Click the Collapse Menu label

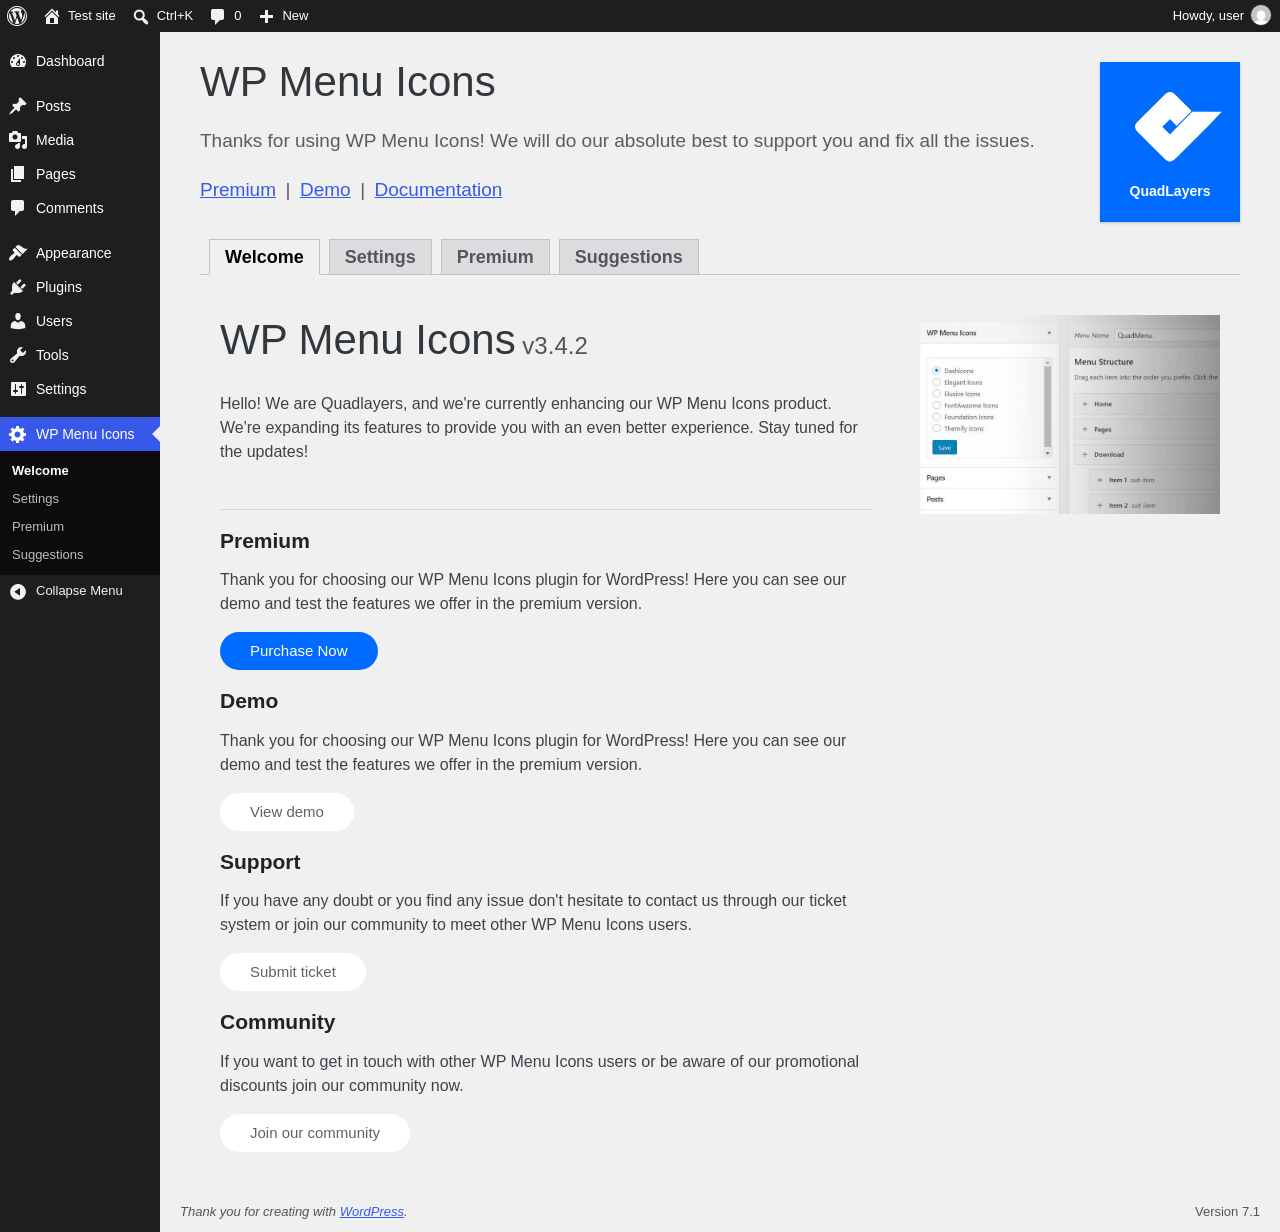[79, 591]
